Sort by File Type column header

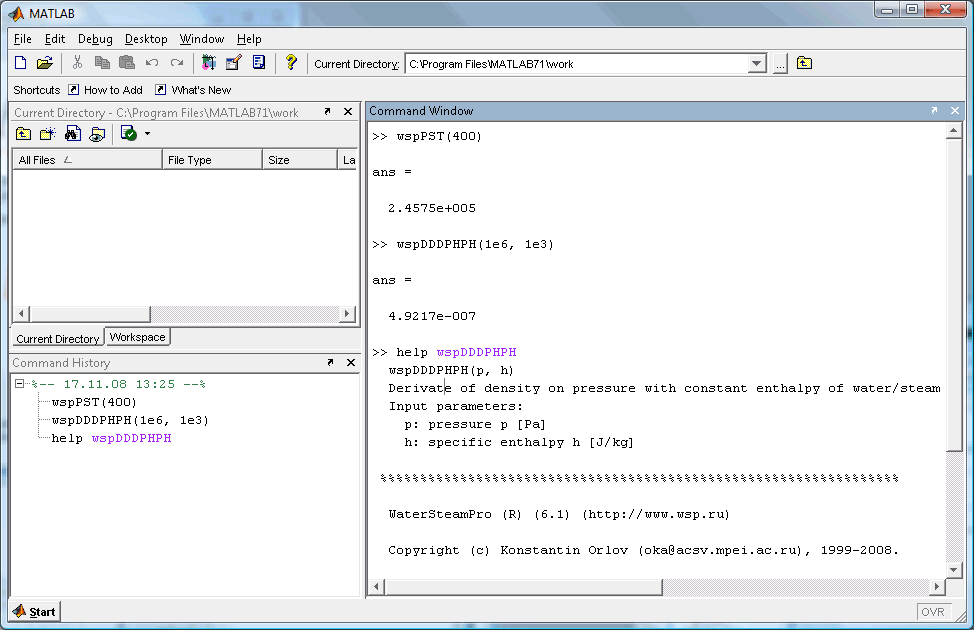click(x=212, y=160)
